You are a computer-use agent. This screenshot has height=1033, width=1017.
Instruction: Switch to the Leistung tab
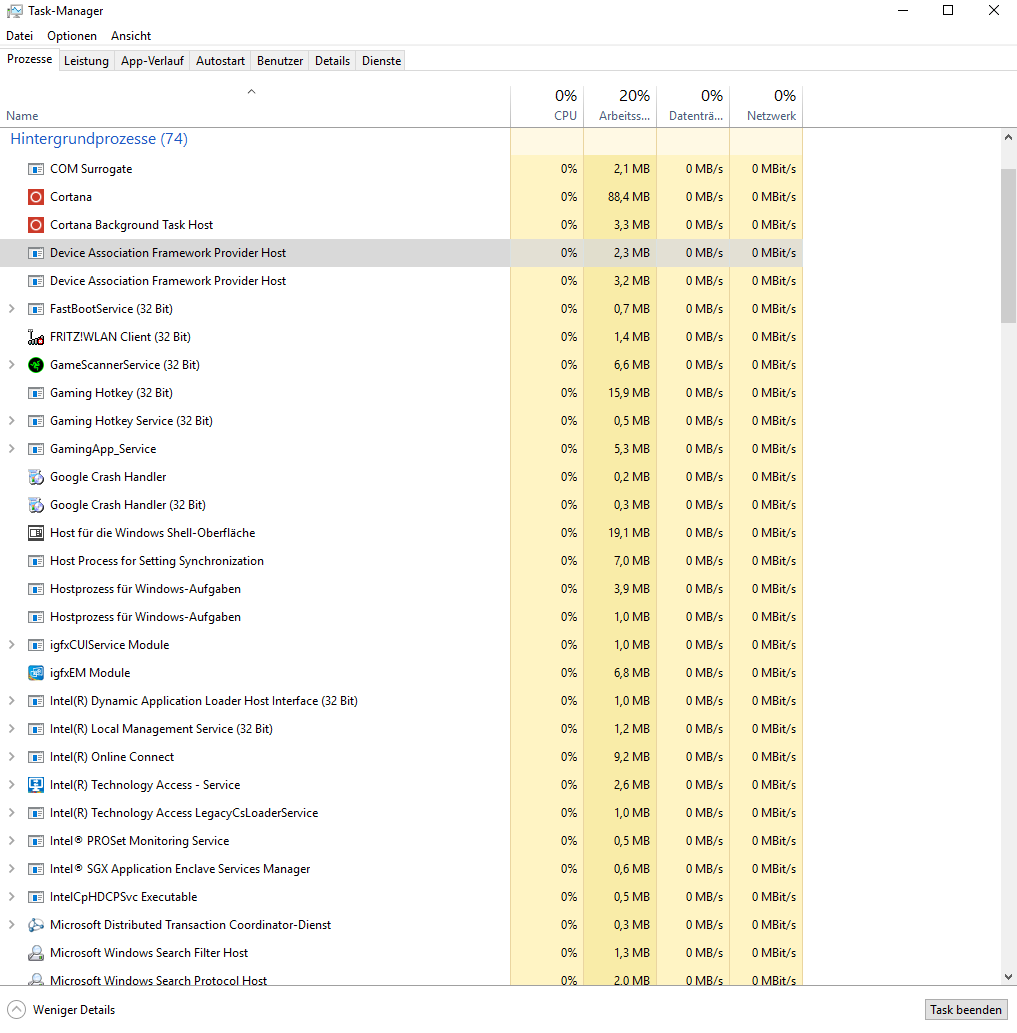point(86,61)
